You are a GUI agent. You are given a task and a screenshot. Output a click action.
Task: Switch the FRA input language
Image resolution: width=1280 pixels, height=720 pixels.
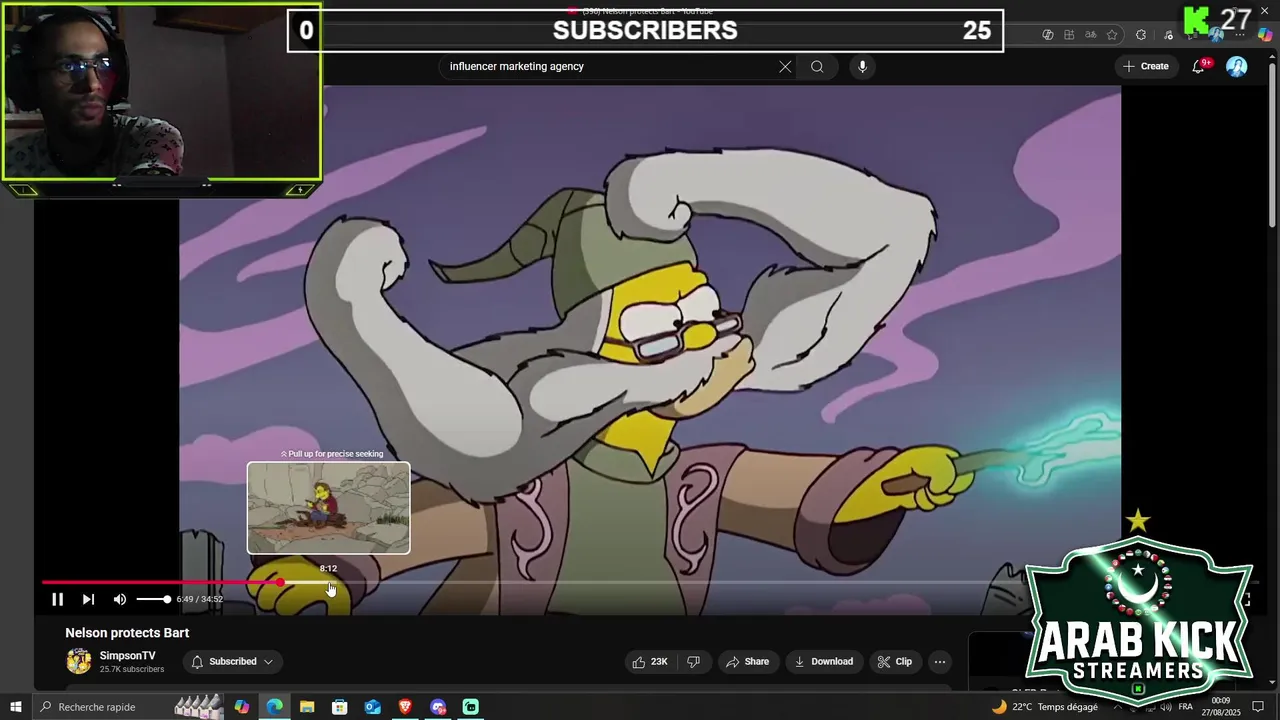pyautogui.click(x=1186, y=707)
